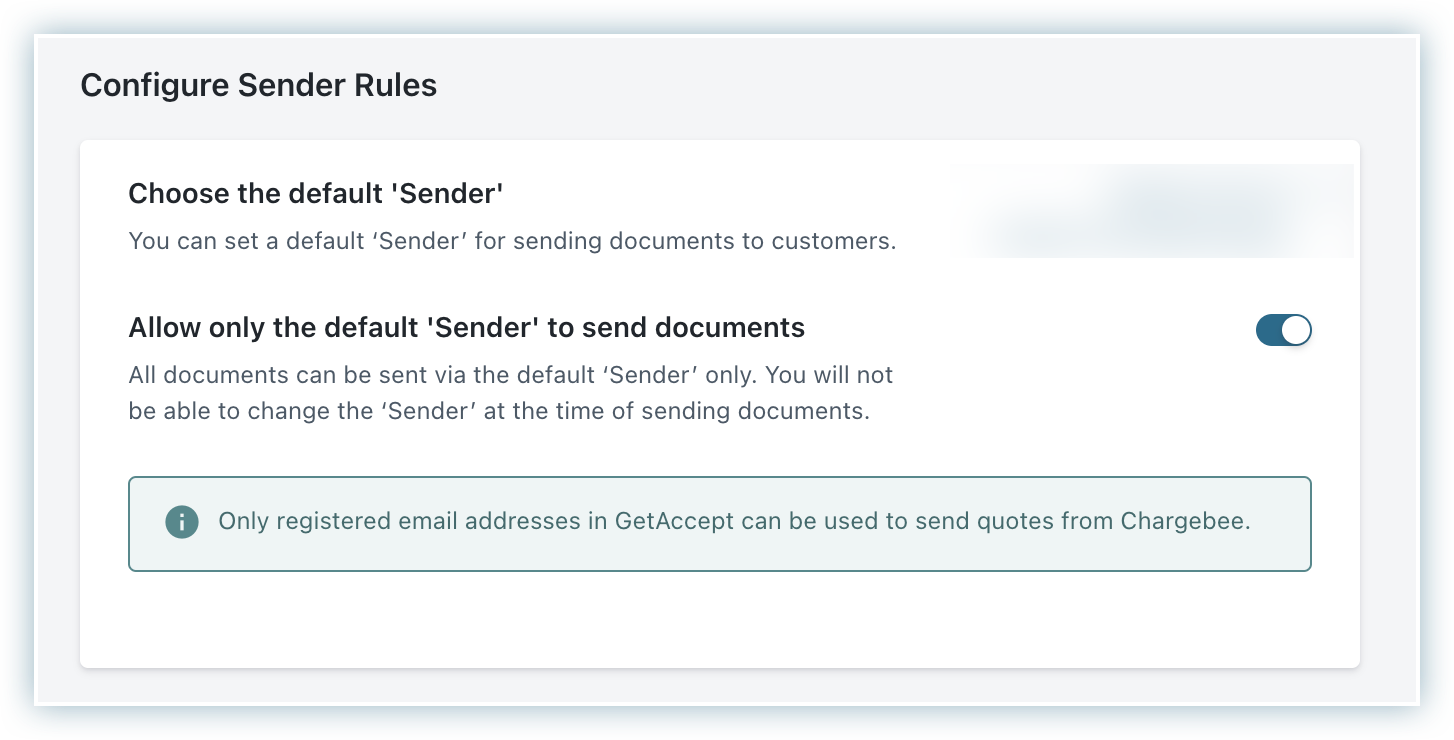1454x740 pixels.
Task: Click the "All documents can be sent" line
Action: (x=510, y=375)
